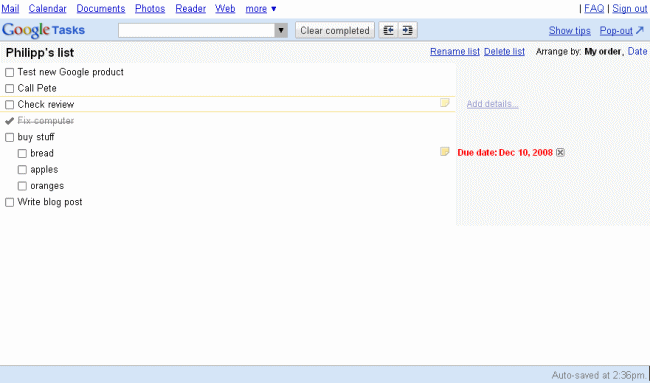Open Documents in the top bar
The width and height of the screenshot is (650, 383).
click(101, 9)
